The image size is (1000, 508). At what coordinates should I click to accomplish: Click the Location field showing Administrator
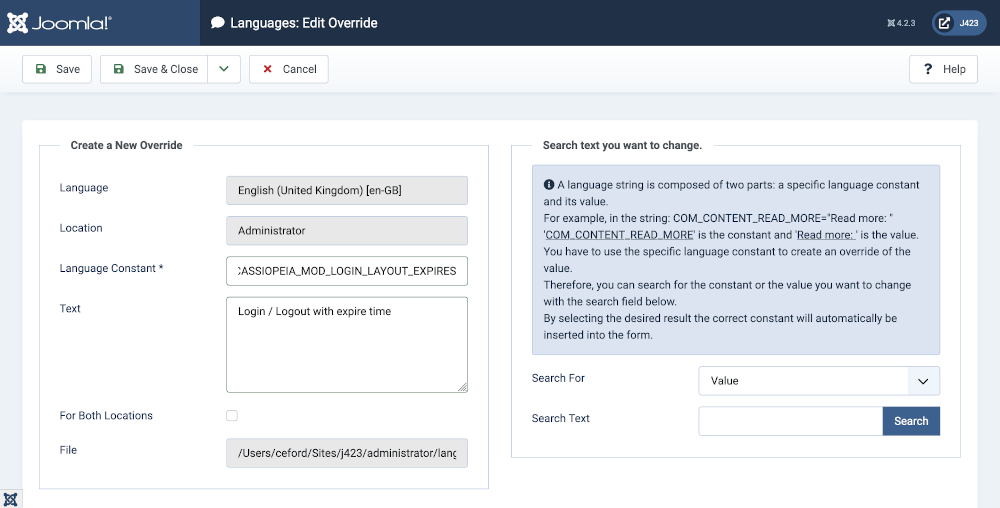click(347, 231)
